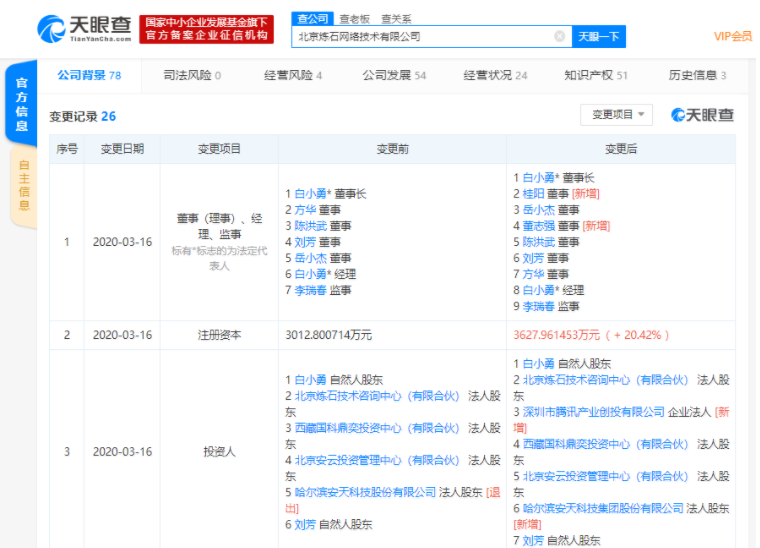This screenshot has width=760, height=548.
Task: Open 北京安云投资管理中心 link in 变更后
Action: tap(605, 476)
